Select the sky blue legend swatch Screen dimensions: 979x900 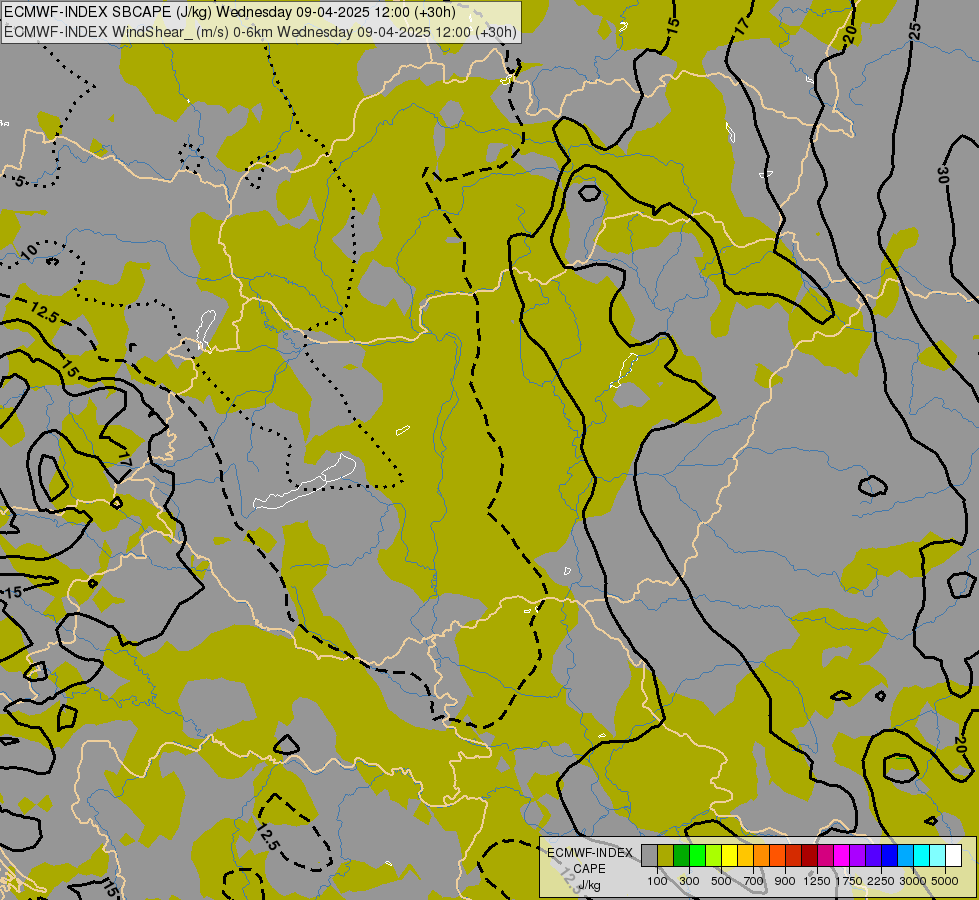(905, 855)
